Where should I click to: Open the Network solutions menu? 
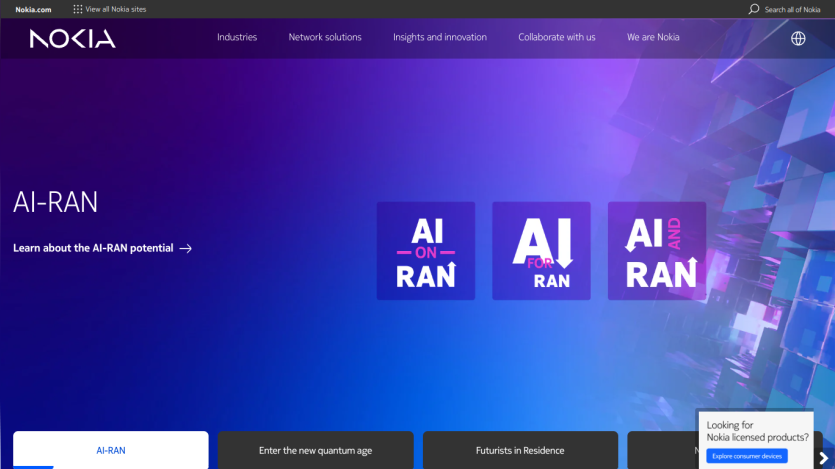click(x=325, y=37)
